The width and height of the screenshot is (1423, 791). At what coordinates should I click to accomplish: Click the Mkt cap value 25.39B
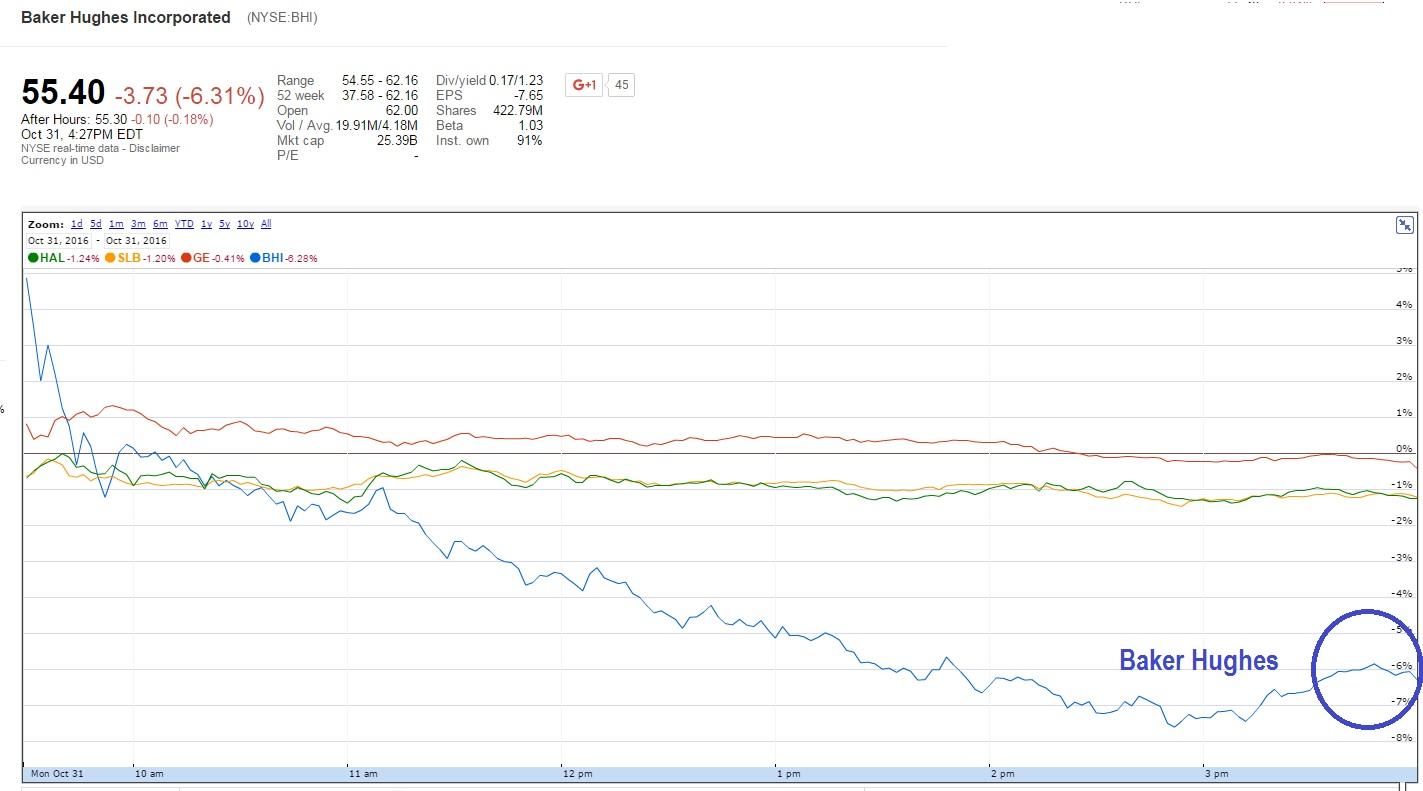pyautogui.click(x=399, y=140)
